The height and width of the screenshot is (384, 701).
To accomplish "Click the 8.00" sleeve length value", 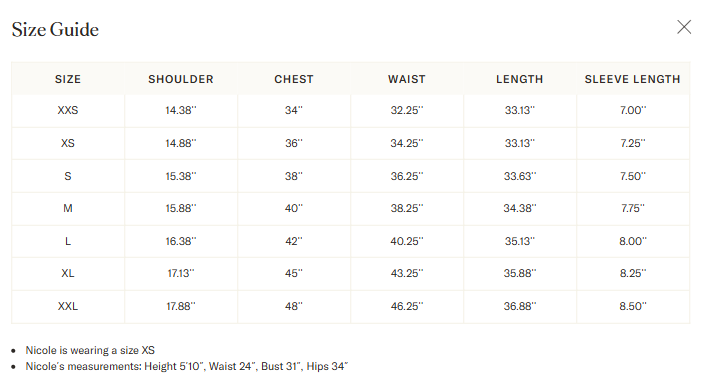I will (x=633, y=241).
